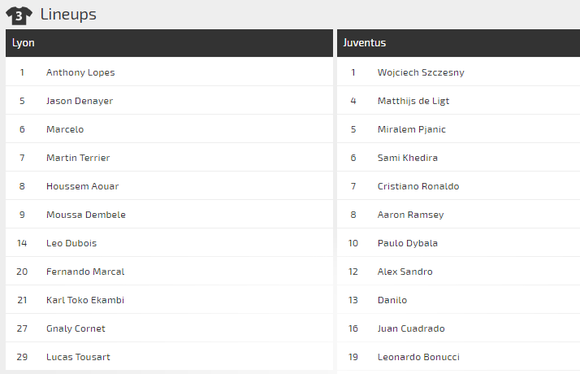Click the jersey icon beside Lineups
The height and width of the screenshot is (374, 580).
tap(19, 16)
